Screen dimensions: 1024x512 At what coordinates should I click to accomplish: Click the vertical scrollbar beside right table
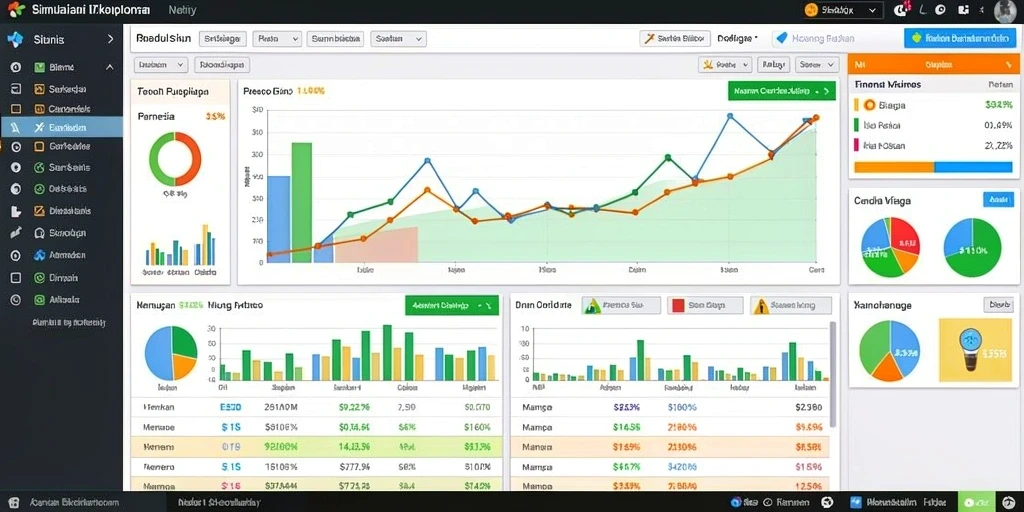pyautogui.click(x=832, y=374)
